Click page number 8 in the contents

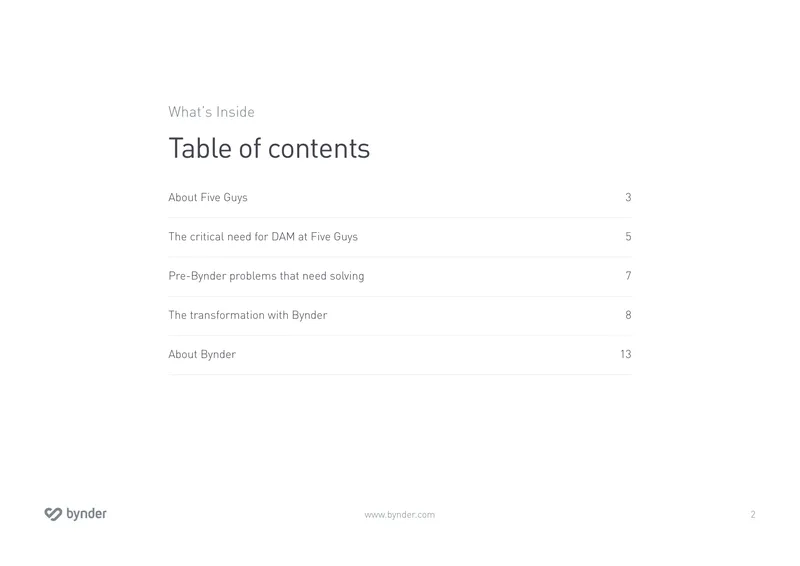pos(628,315)
